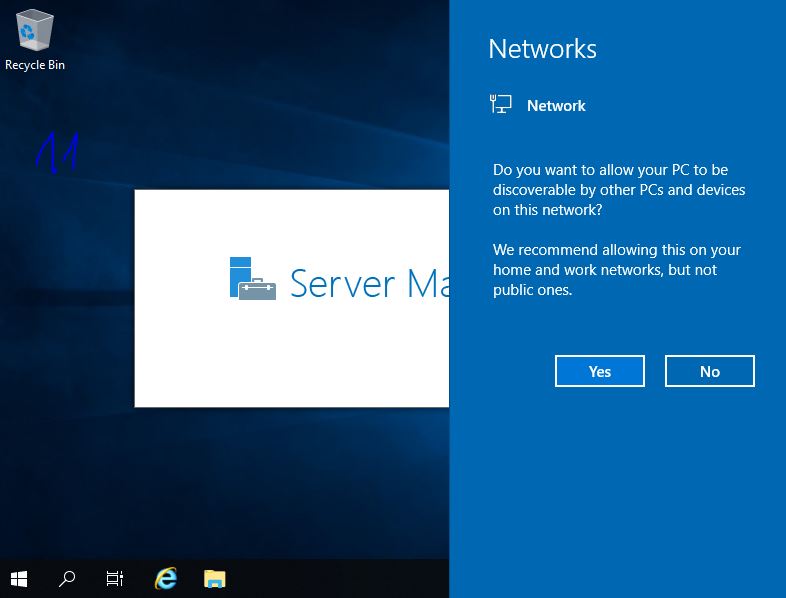Click the Server Manager toolbox logo
Image resolution: width=786 pixels, height=598 pixels.
coord(252,279)
